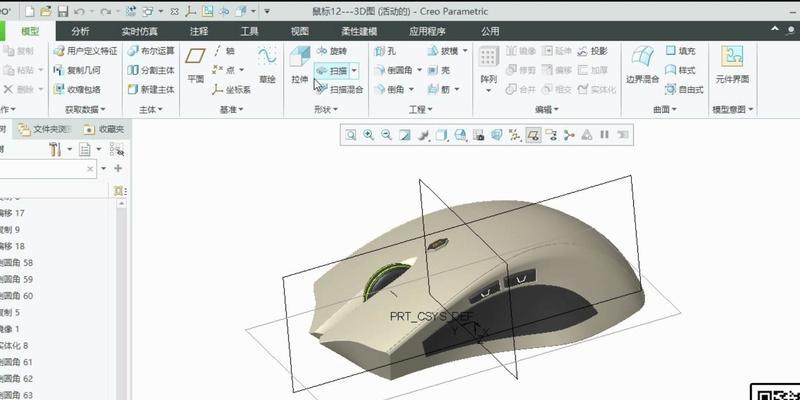Expand the 筋 (Rib) dropdown arrow

tap(457, 90)
